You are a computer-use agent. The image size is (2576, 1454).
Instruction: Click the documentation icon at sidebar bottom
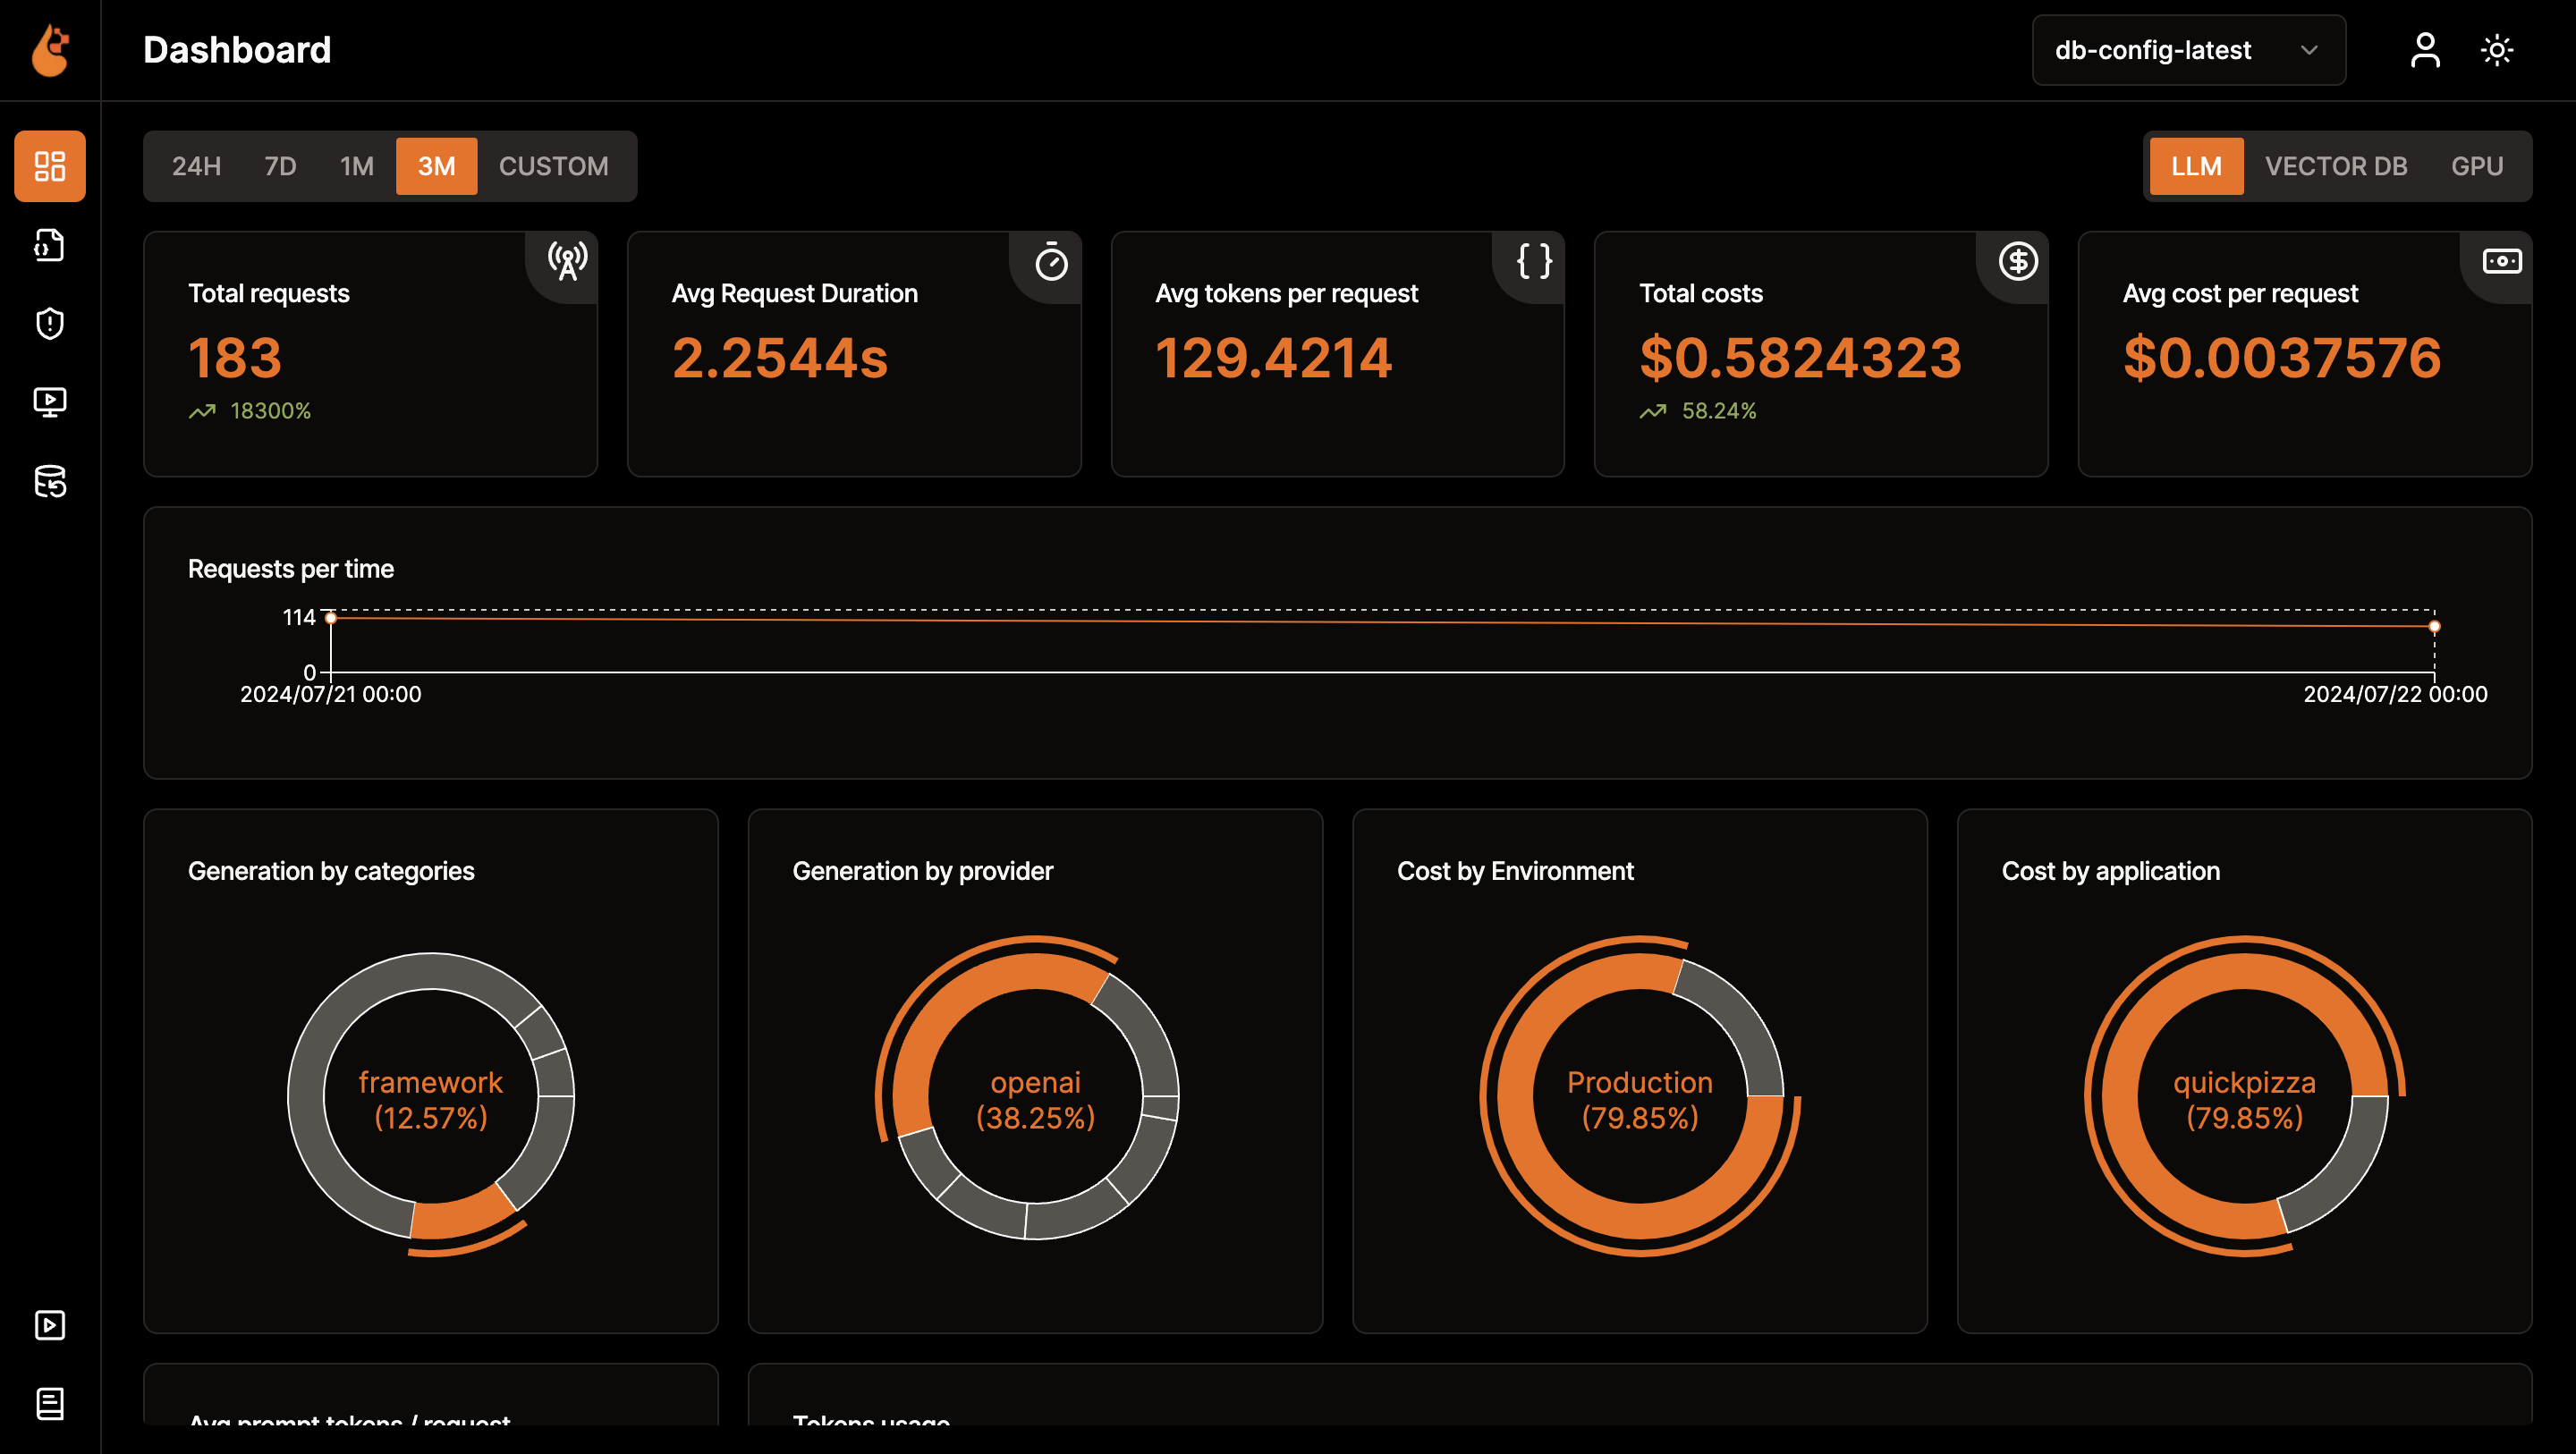(49, 1403)
